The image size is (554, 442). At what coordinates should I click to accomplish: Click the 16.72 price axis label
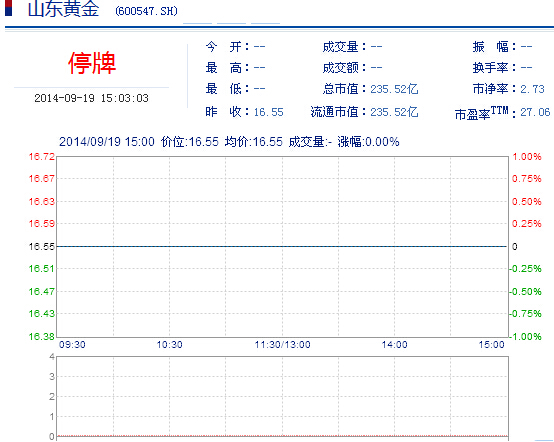coord(42,157)
